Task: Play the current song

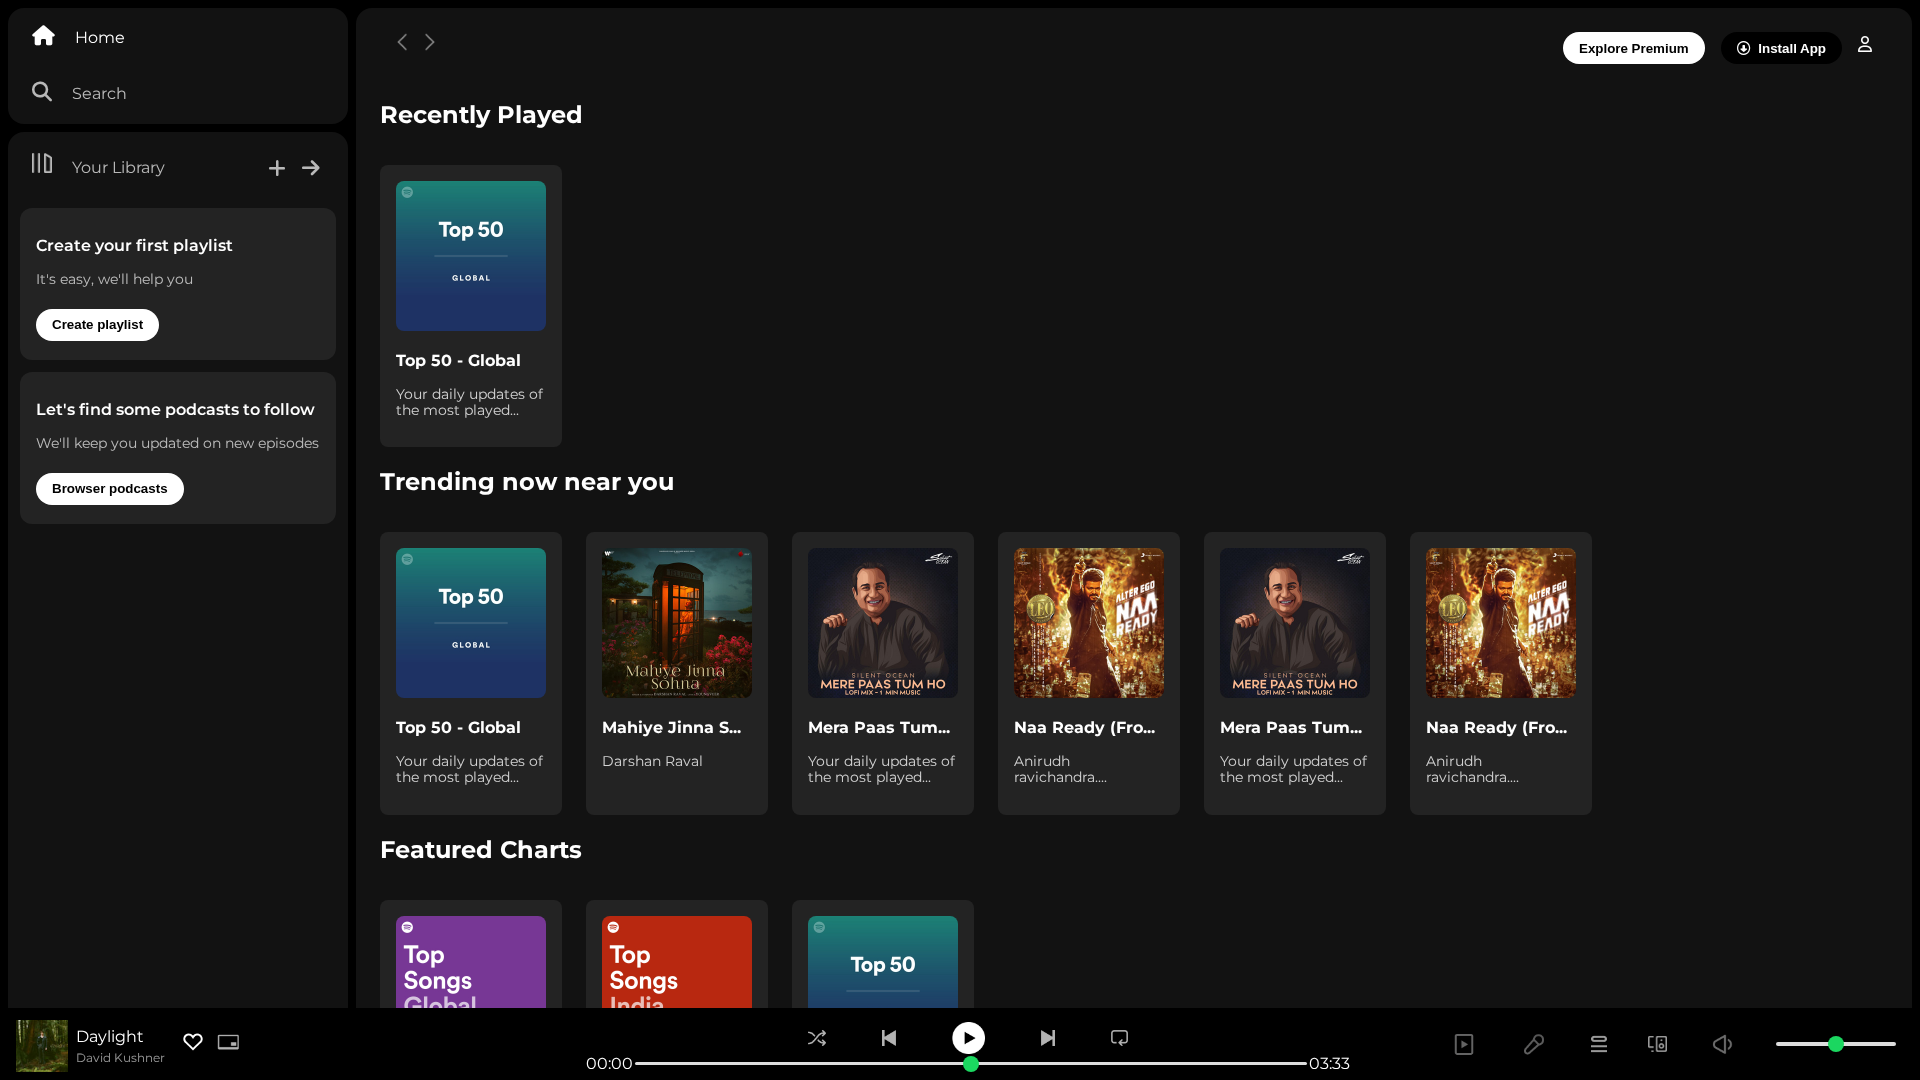Action: 968,1038
